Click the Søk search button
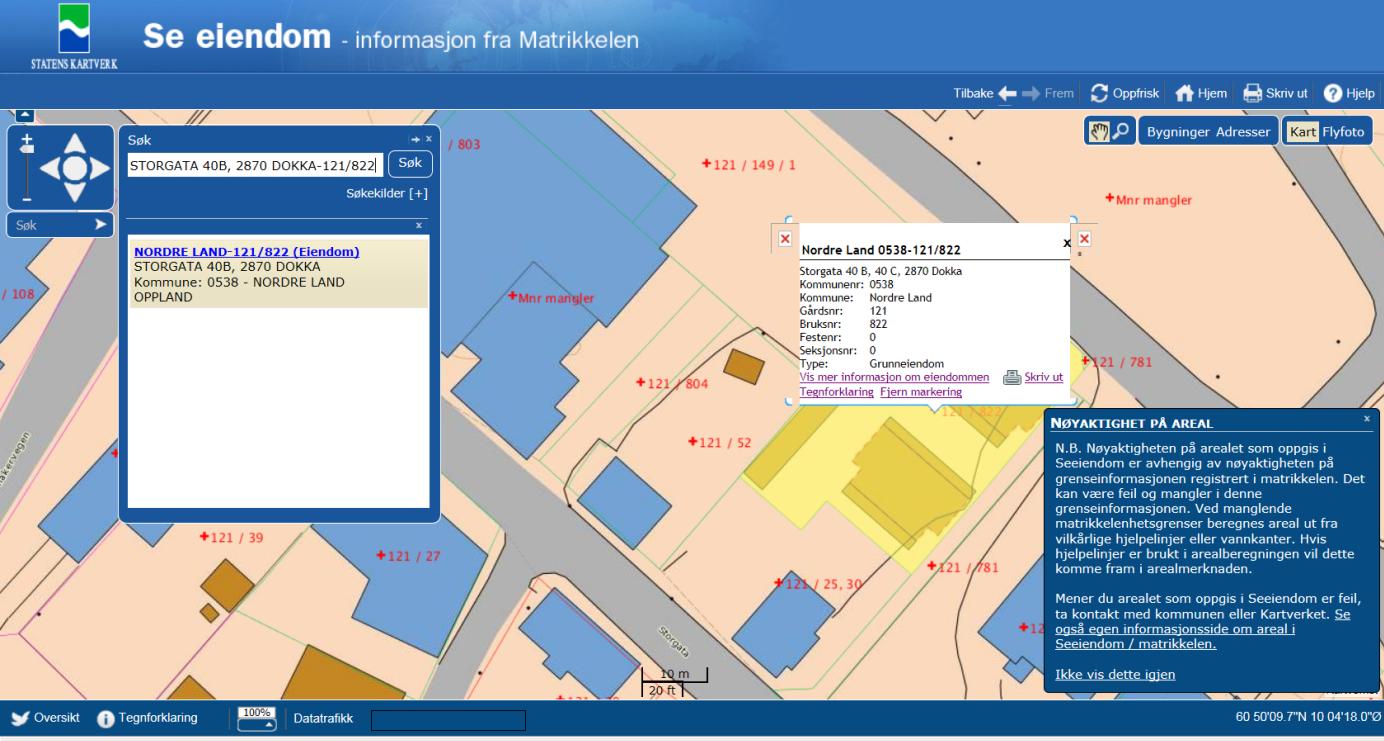 (x=409, y=164)
